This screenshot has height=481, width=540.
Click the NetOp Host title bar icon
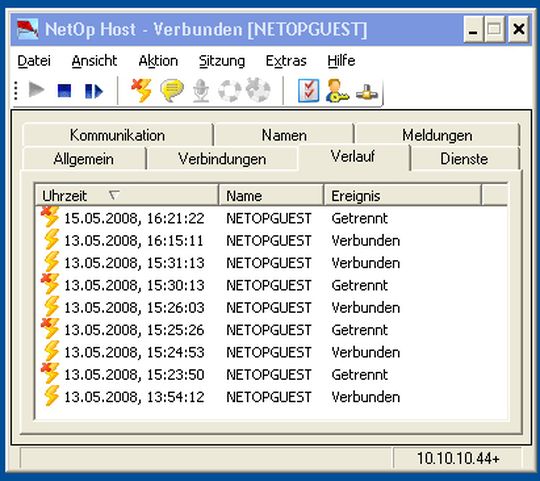[28, 29]
